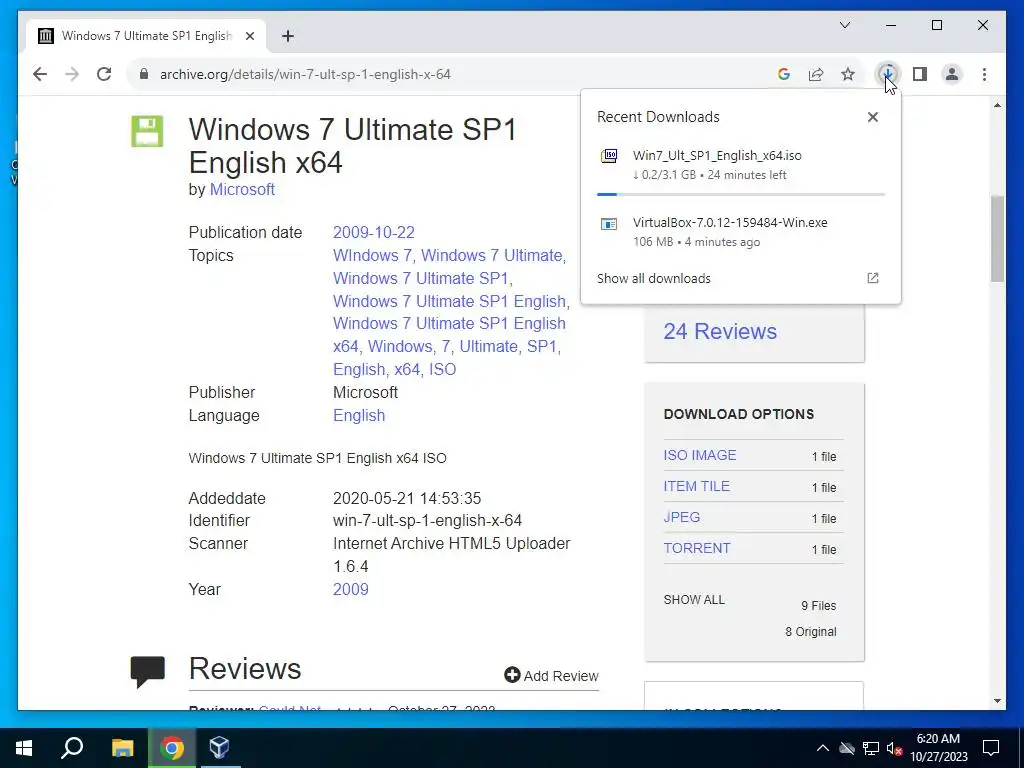Jump to 24 Reviews
Screen dimensions: 1024x768
click(x=720, y=331)
